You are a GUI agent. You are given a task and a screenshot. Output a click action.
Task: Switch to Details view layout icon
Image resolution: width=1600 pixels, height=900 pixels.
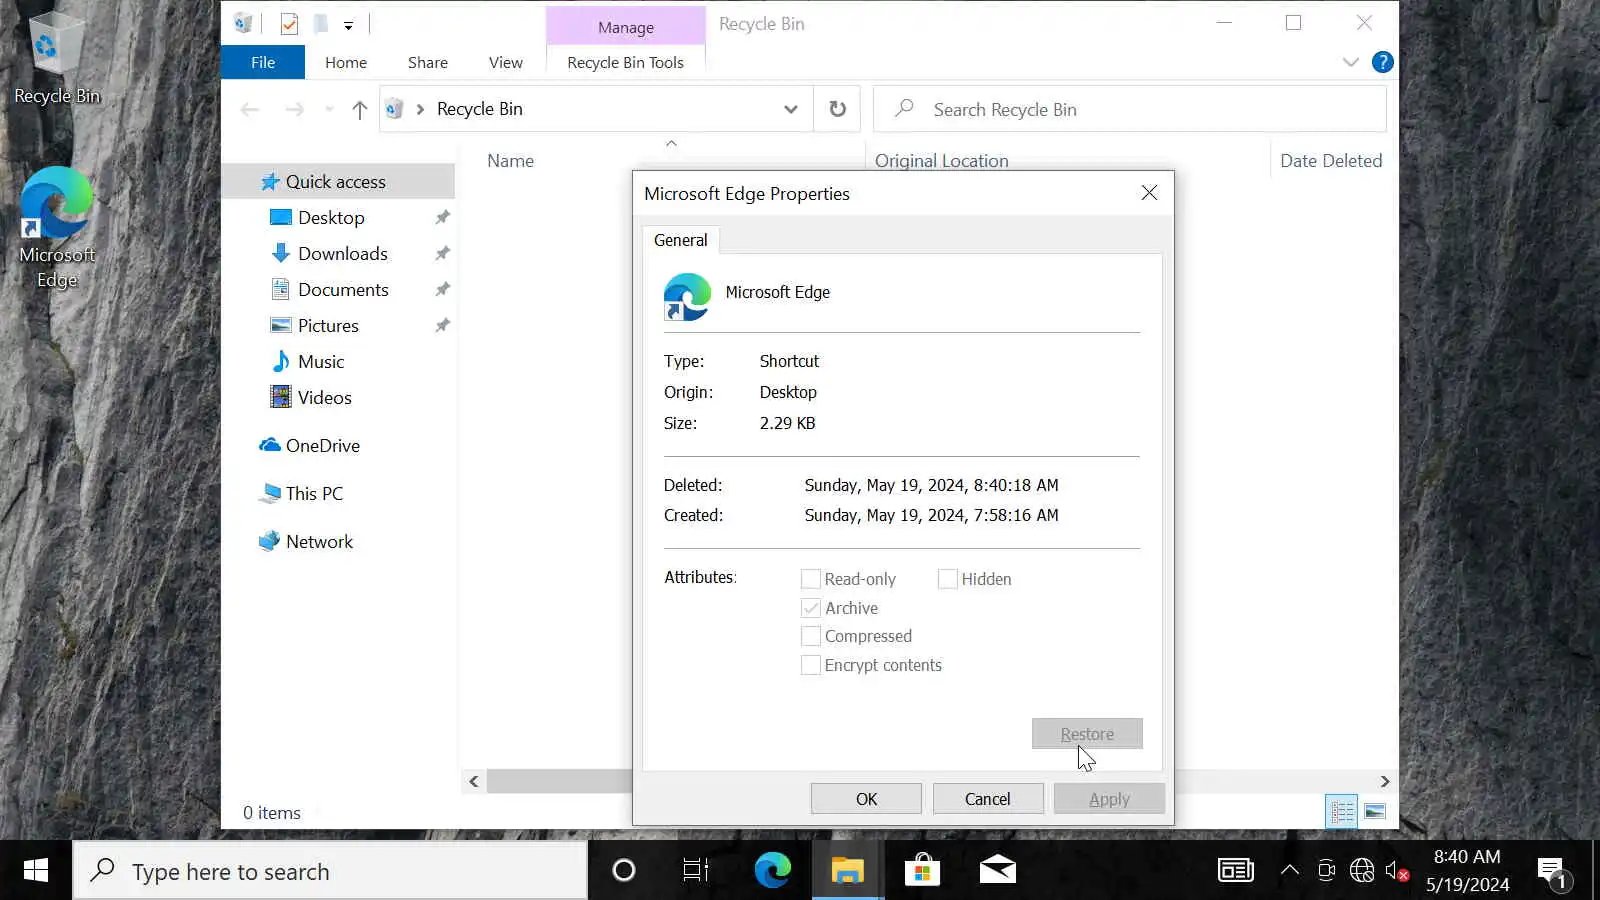click(x=1342, y=812)
